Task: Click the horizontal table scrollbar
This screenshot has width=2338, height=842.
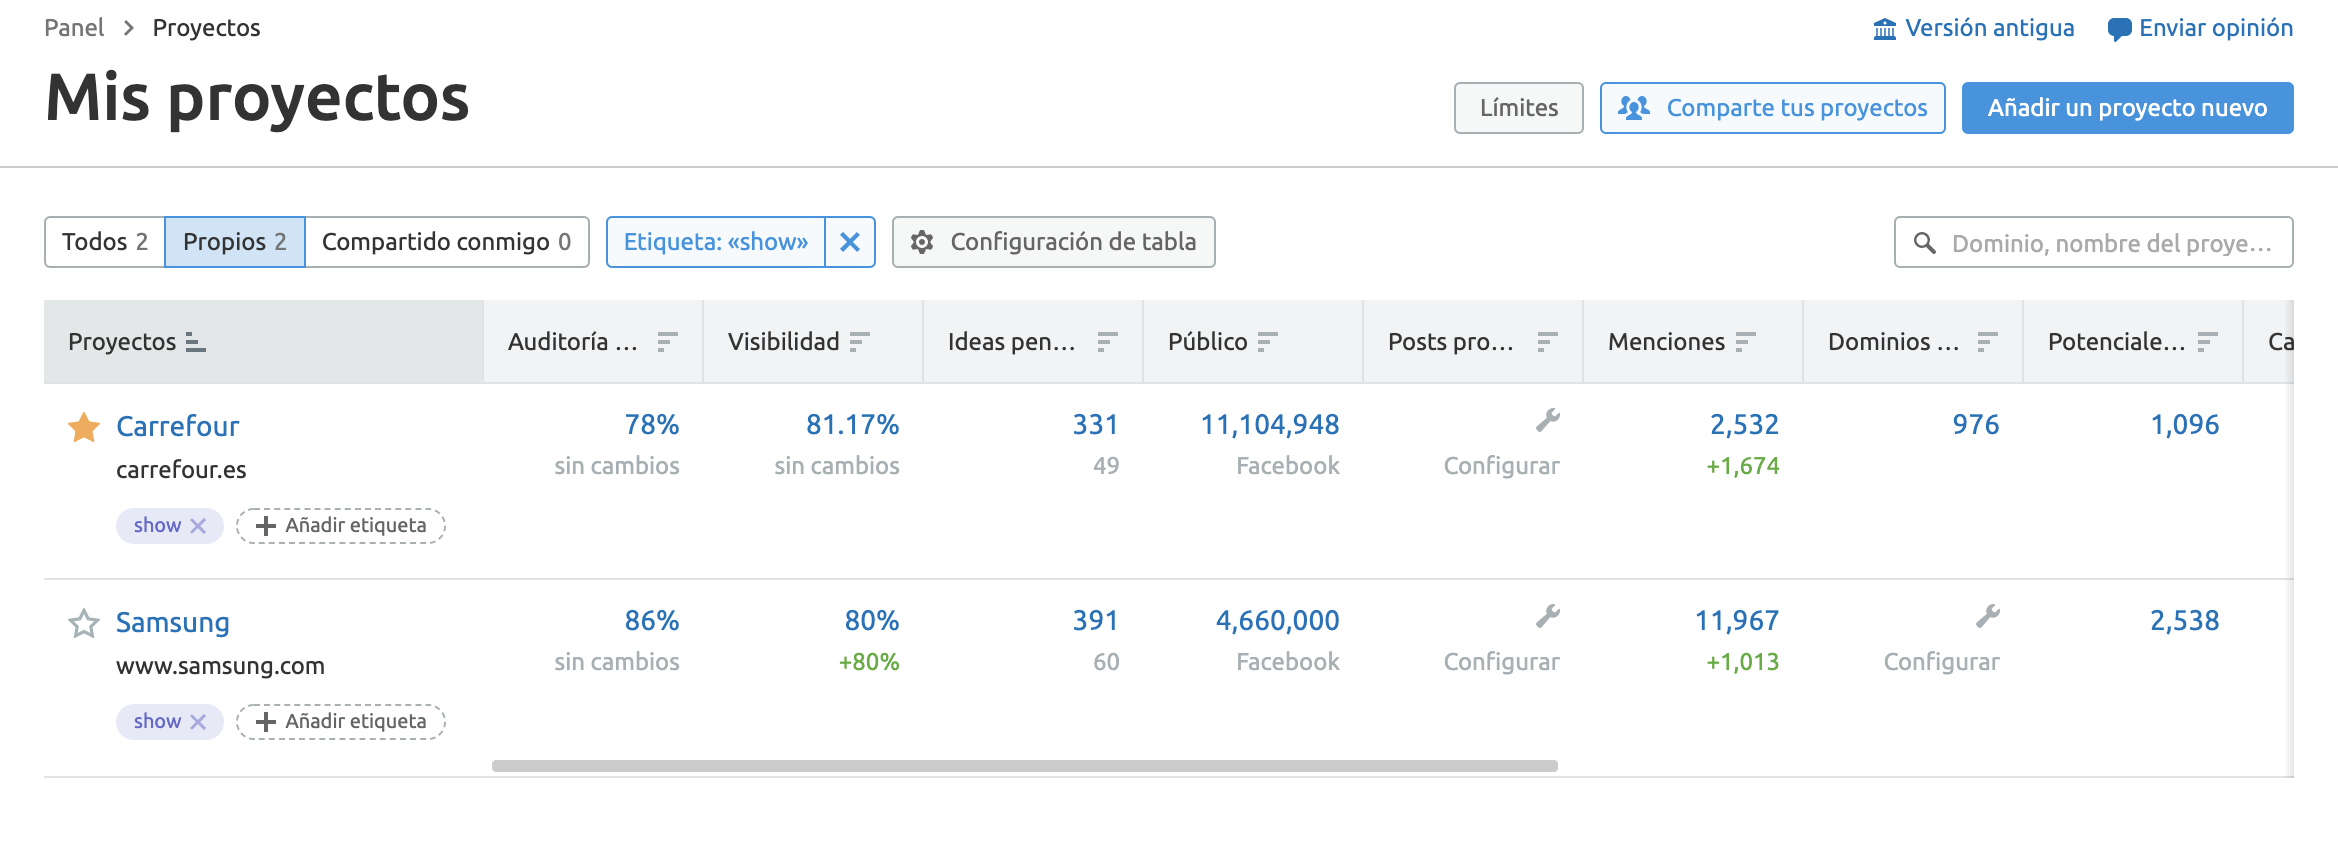Action: (x=1025, y=766)
